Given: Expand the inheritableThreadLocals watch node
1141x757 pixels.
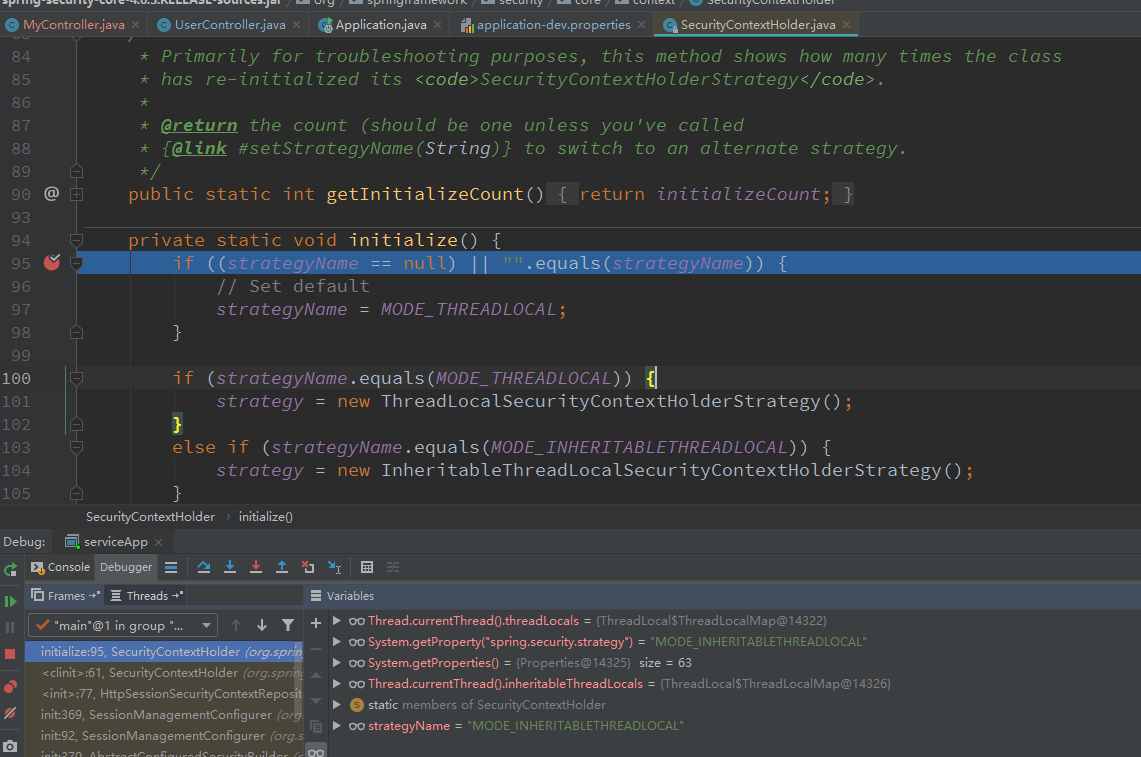Looking at the screenshot, I should 337,684.
